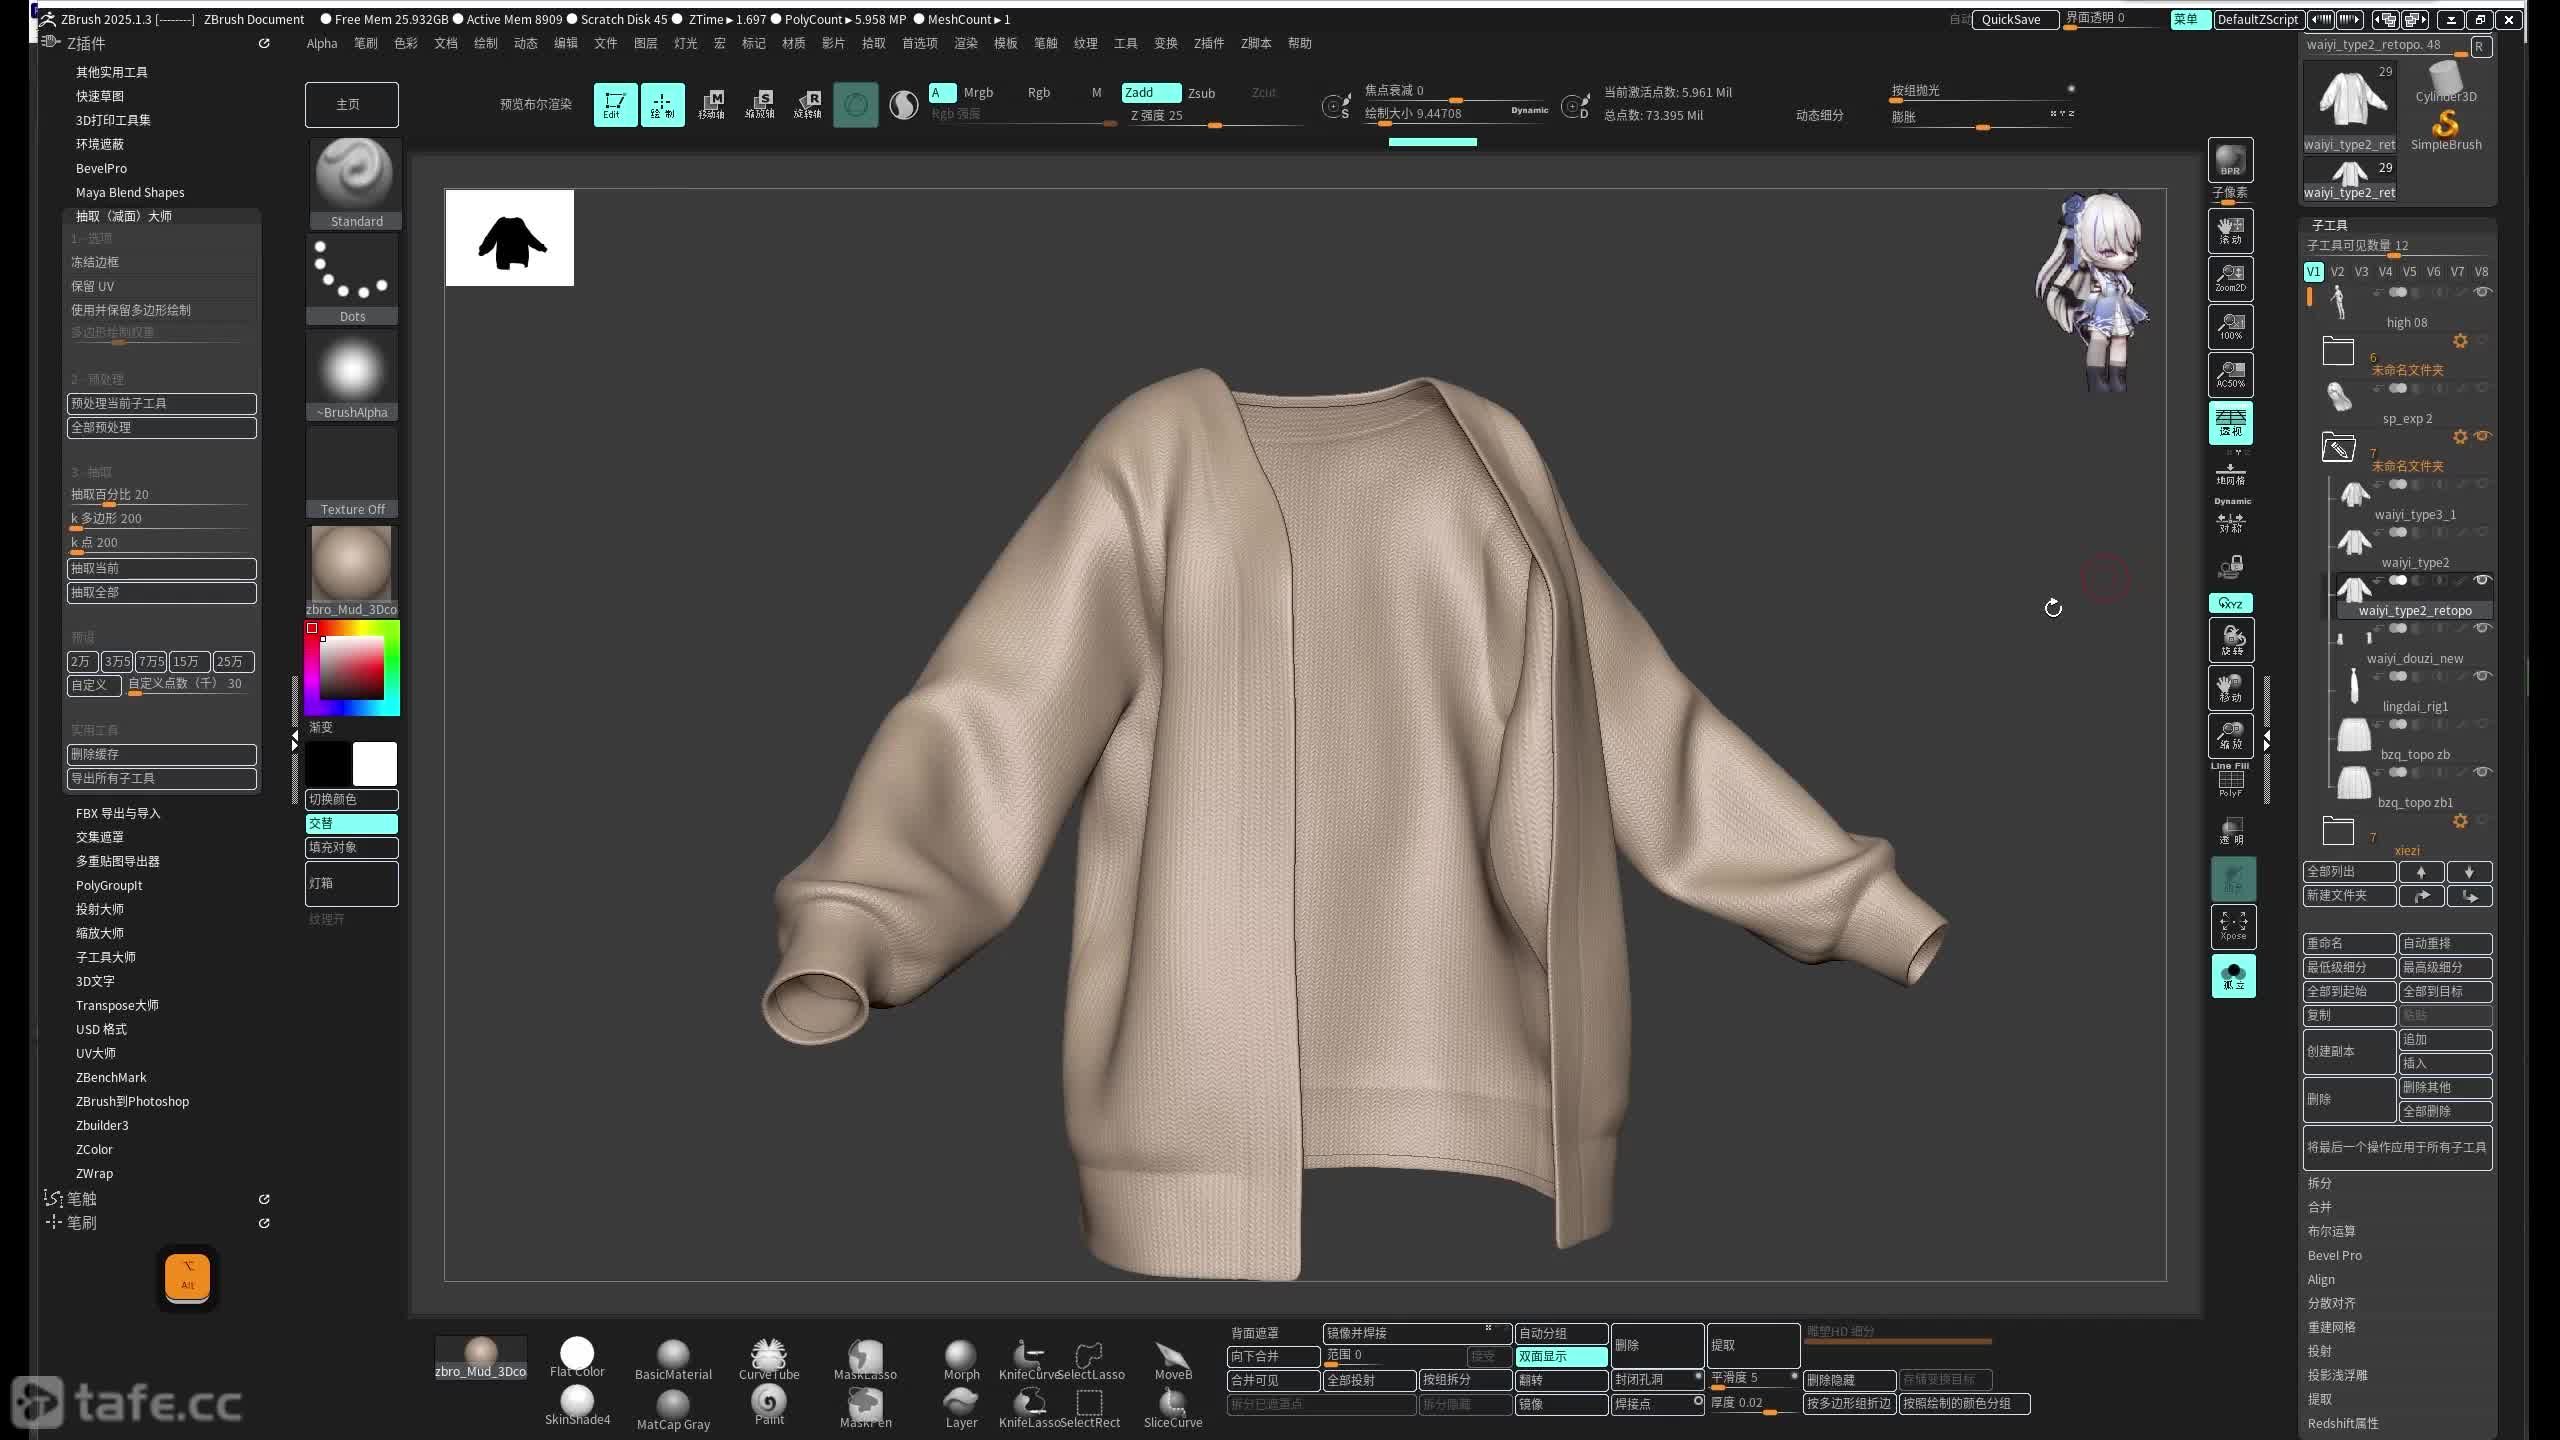2560x1440 pixels.
Task: Click the Zoom2D icon
Action: click(x=2230, y=279)
